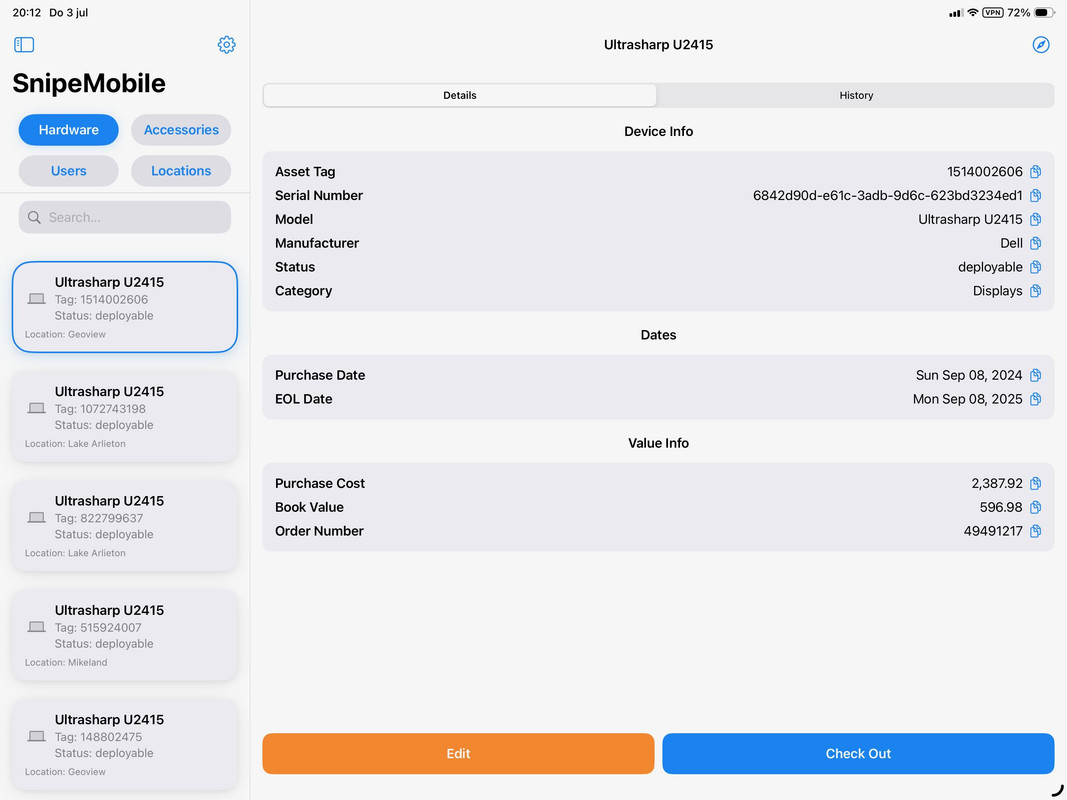The image size is (1067, 800).
Task: Open the Users category
Action: pyautogui.click(x=69, y=171)
